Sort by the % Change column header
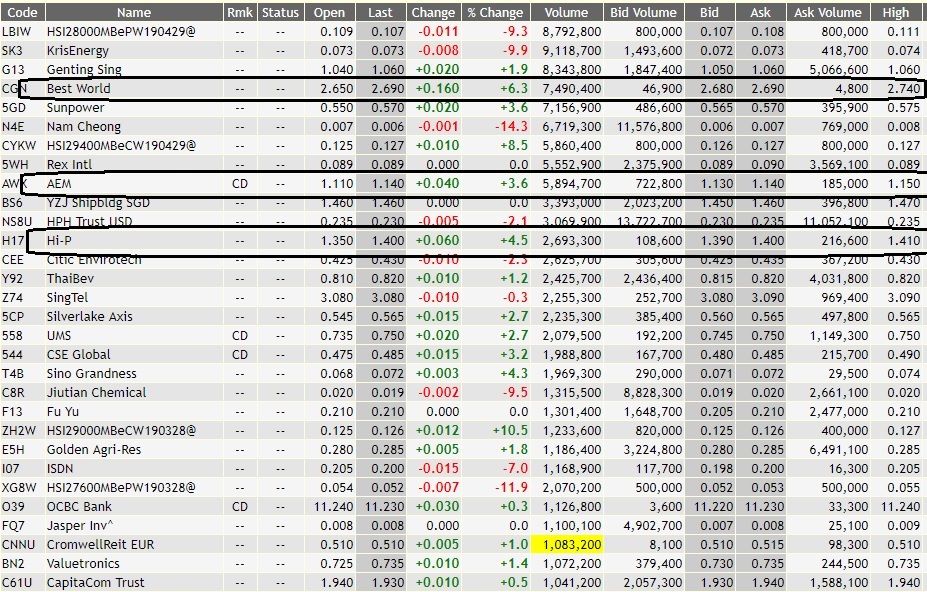Screen dimensions: 927x592 pyautogui.click(x=495, y=12)
